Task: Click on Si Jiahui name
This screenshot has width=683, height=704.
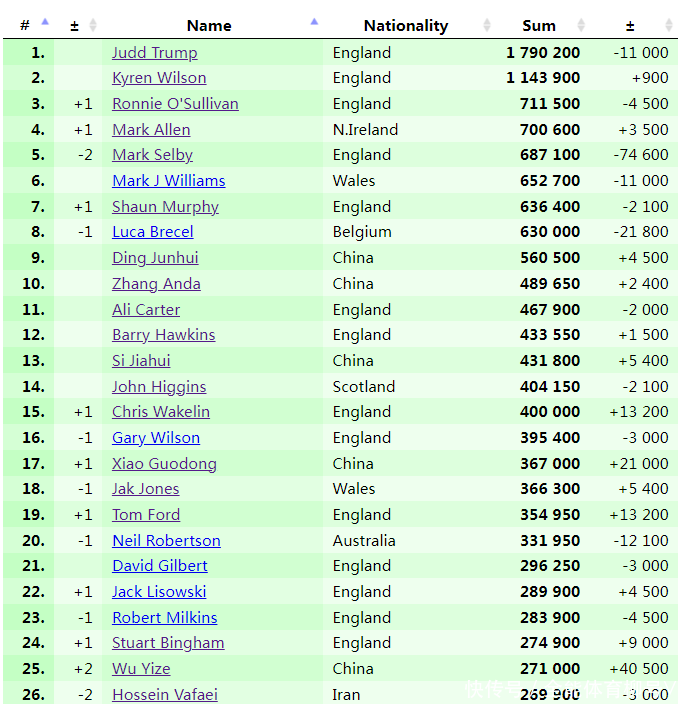Action: click(x=141, y=361)
